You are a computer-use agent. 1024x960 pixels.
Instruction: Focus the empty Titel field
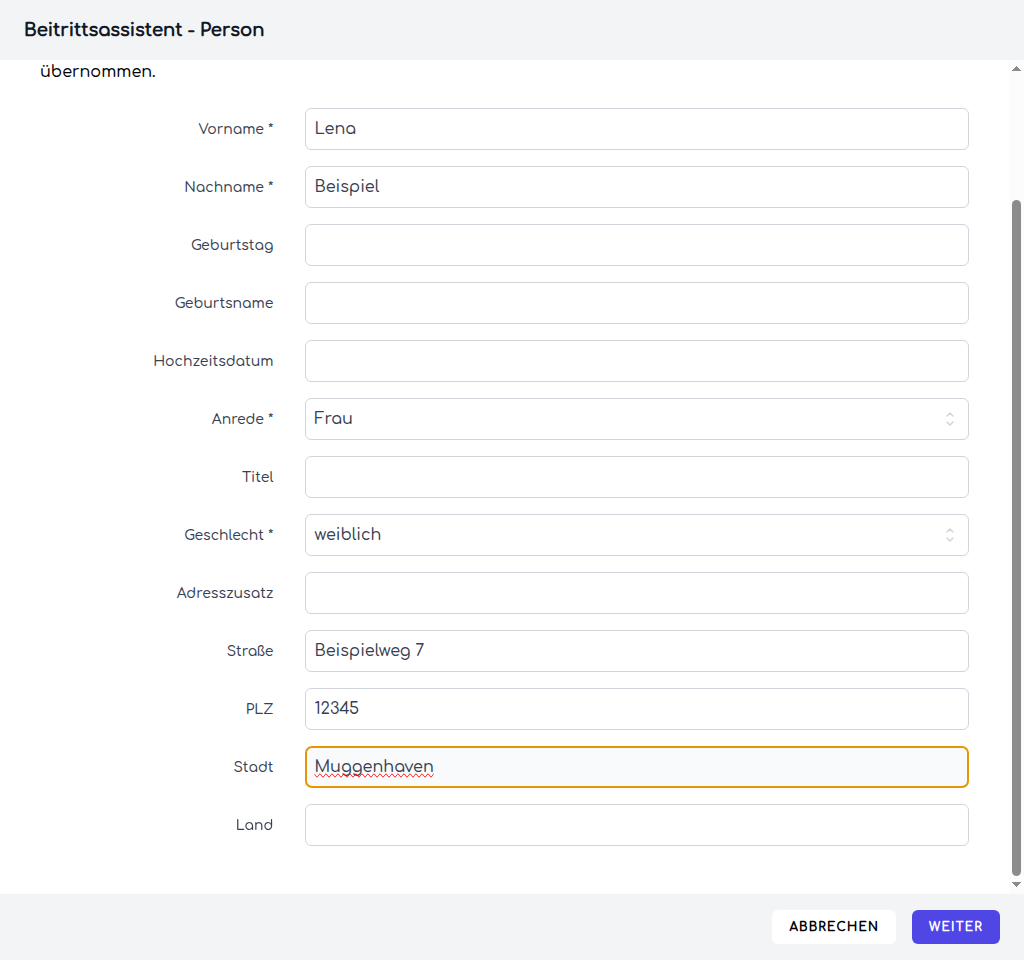click(x=637, y=477)
